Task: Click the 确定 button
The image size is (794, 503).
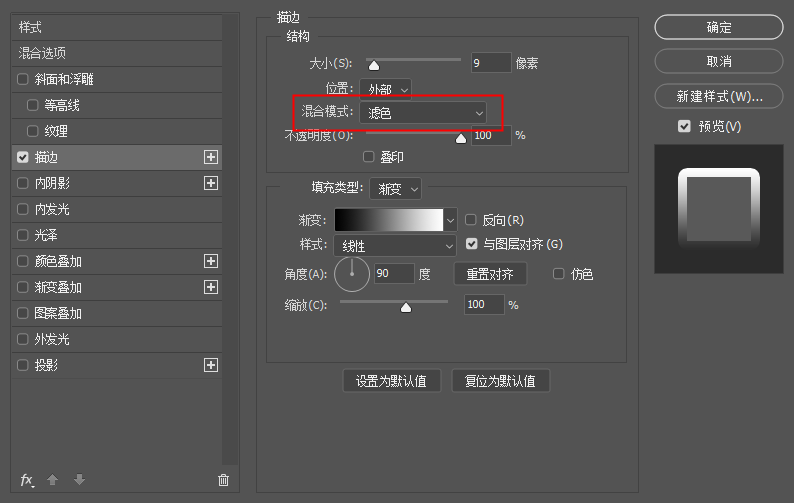Action: point(719,27)
